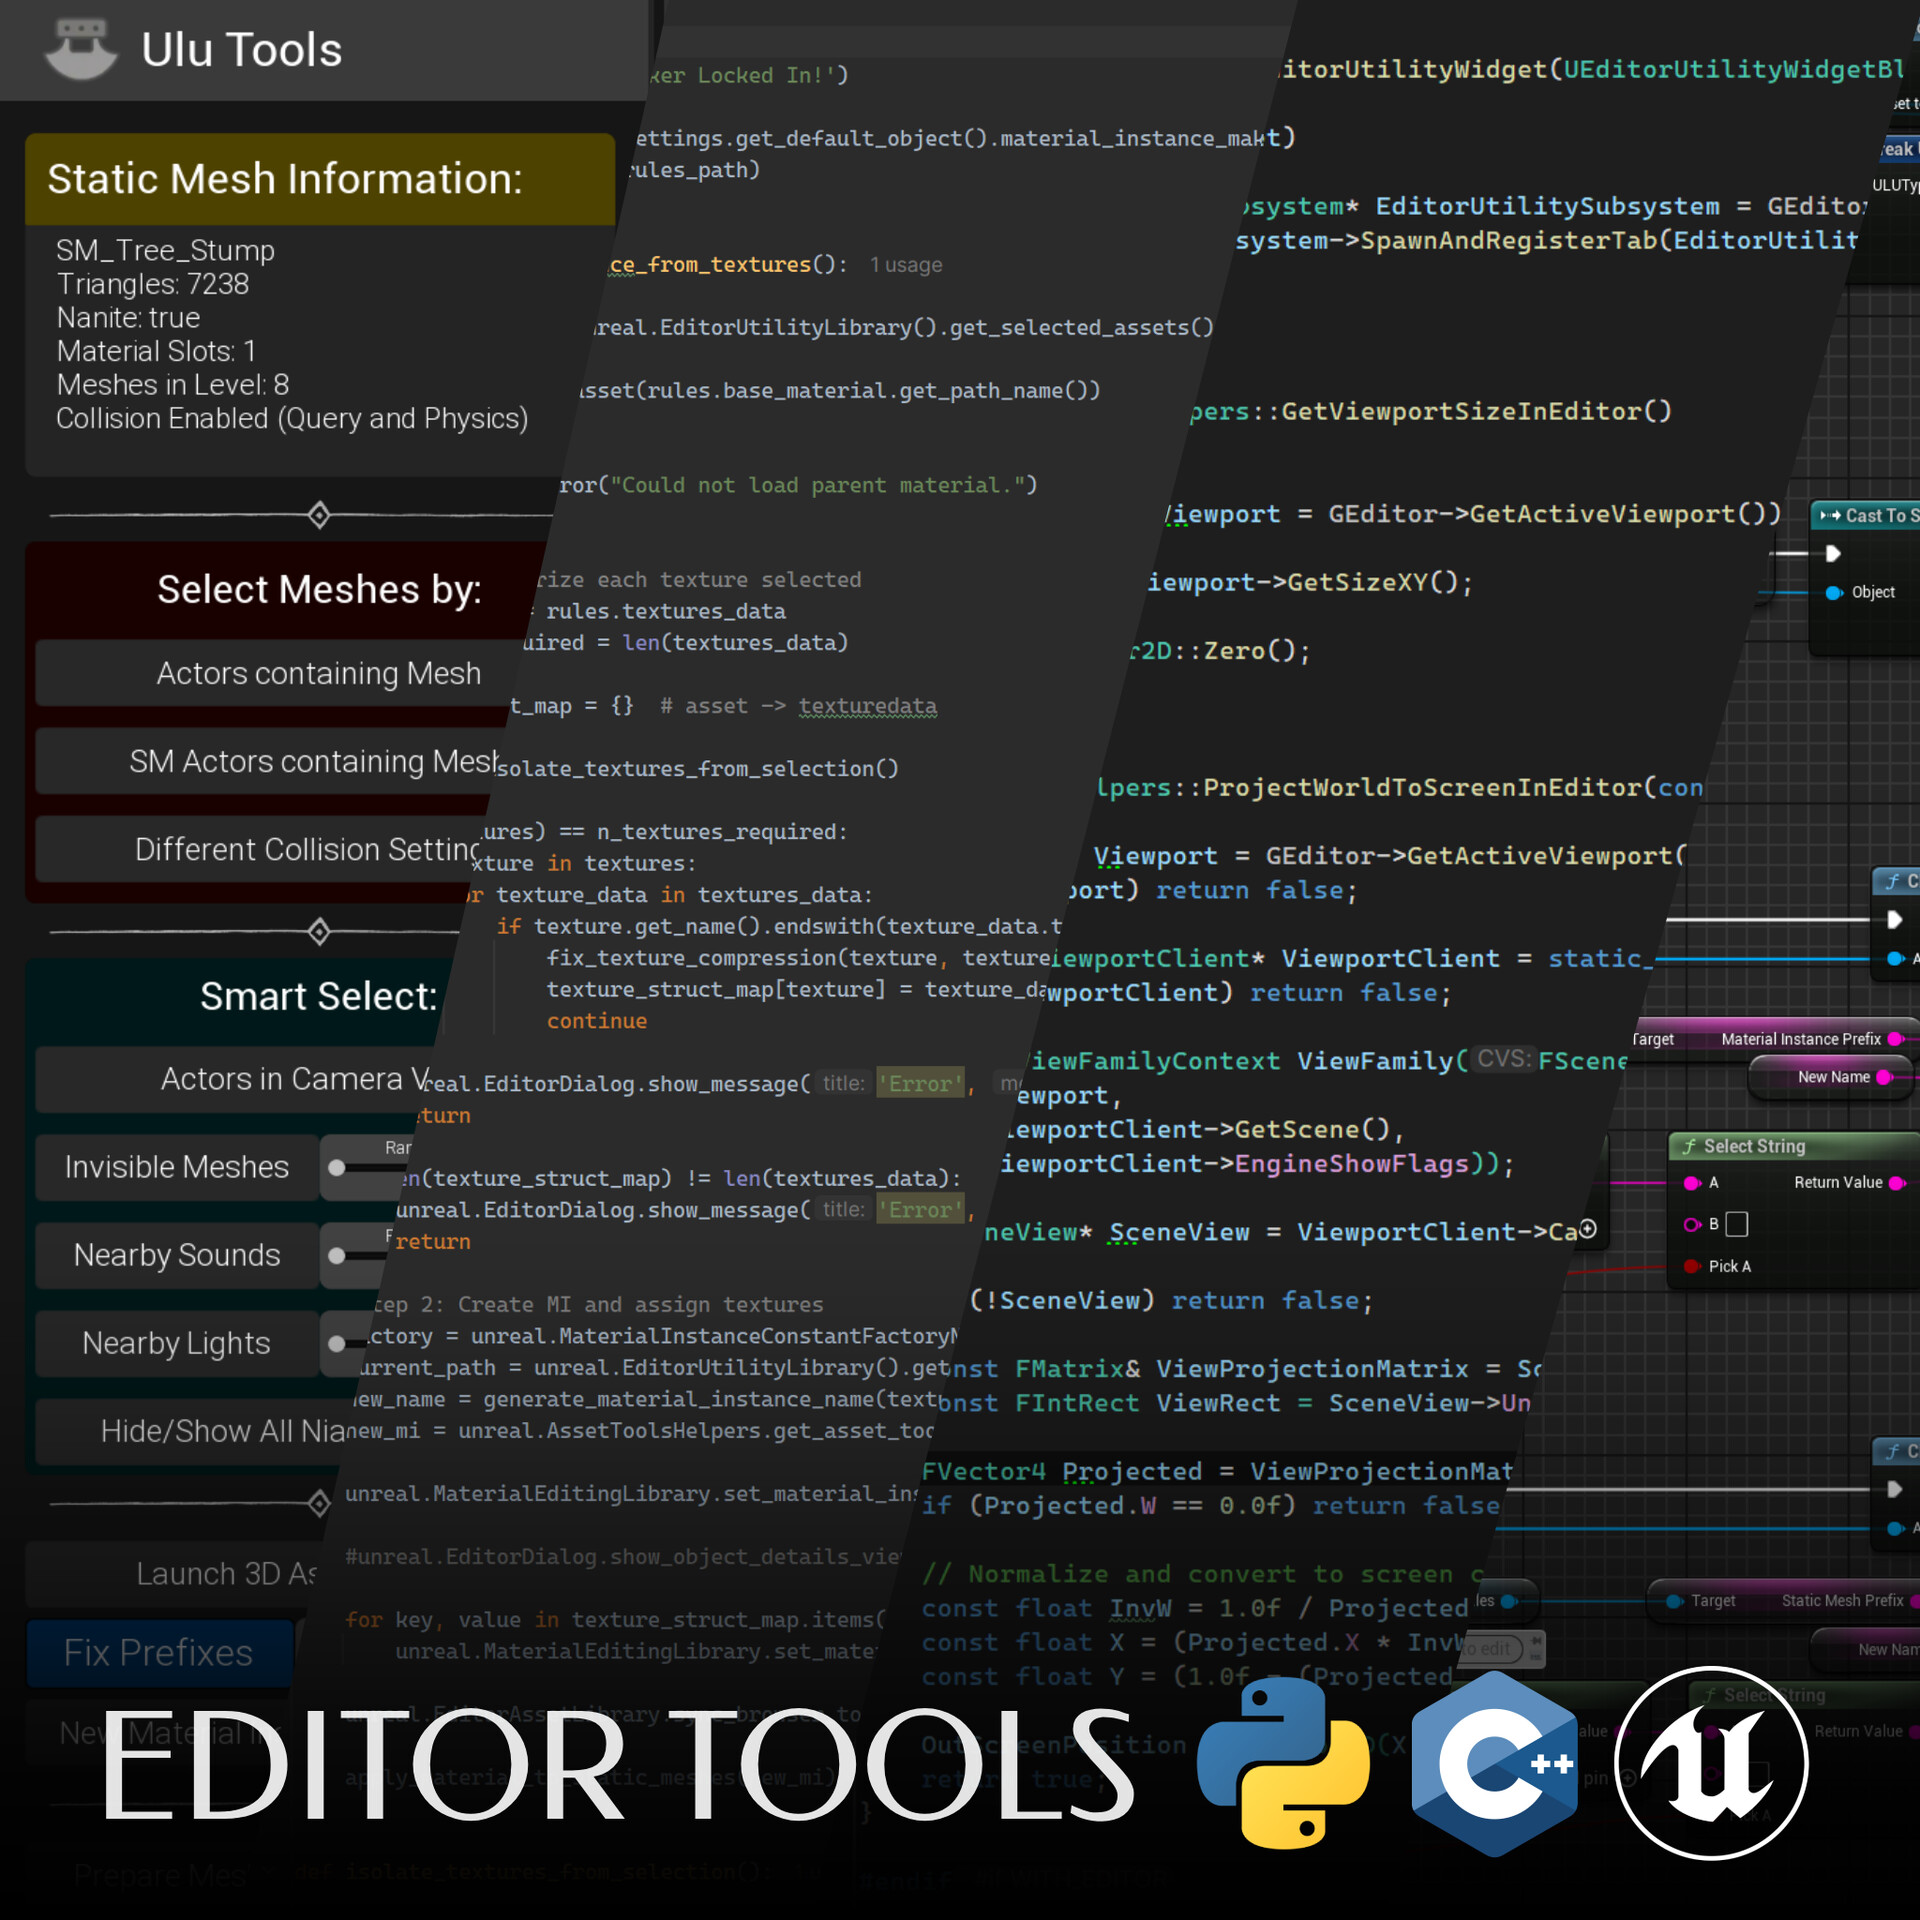
Task: Click the f icon on the Select String node
Action: (1692, 1146)
